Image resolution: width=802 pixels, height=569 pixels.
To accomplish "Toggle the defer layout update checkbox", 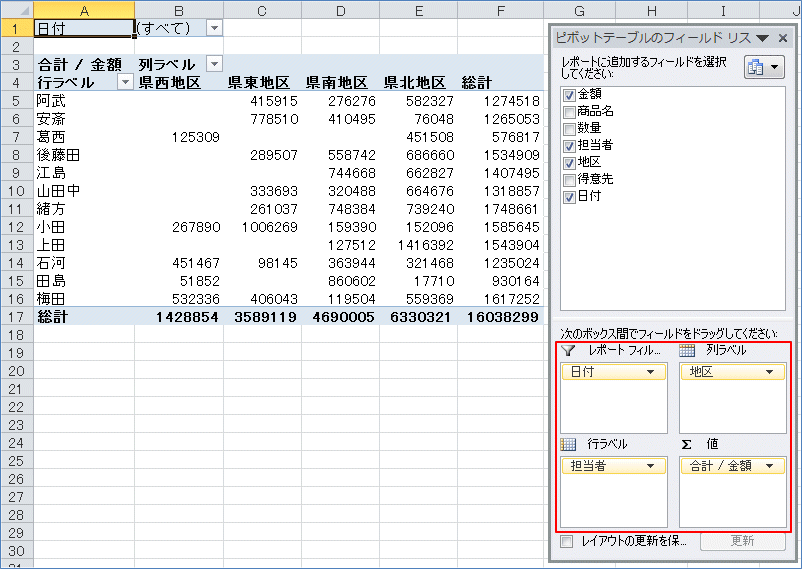I will (567, 541).
